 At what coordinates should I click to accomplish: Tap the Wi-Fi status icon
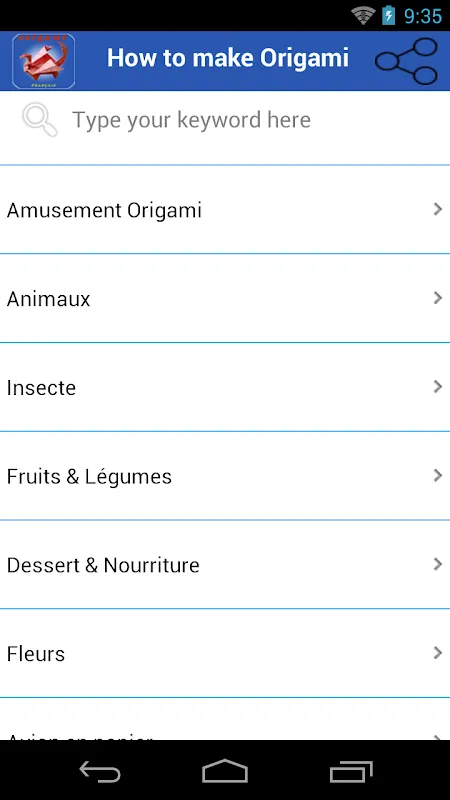tap(363, 15)
